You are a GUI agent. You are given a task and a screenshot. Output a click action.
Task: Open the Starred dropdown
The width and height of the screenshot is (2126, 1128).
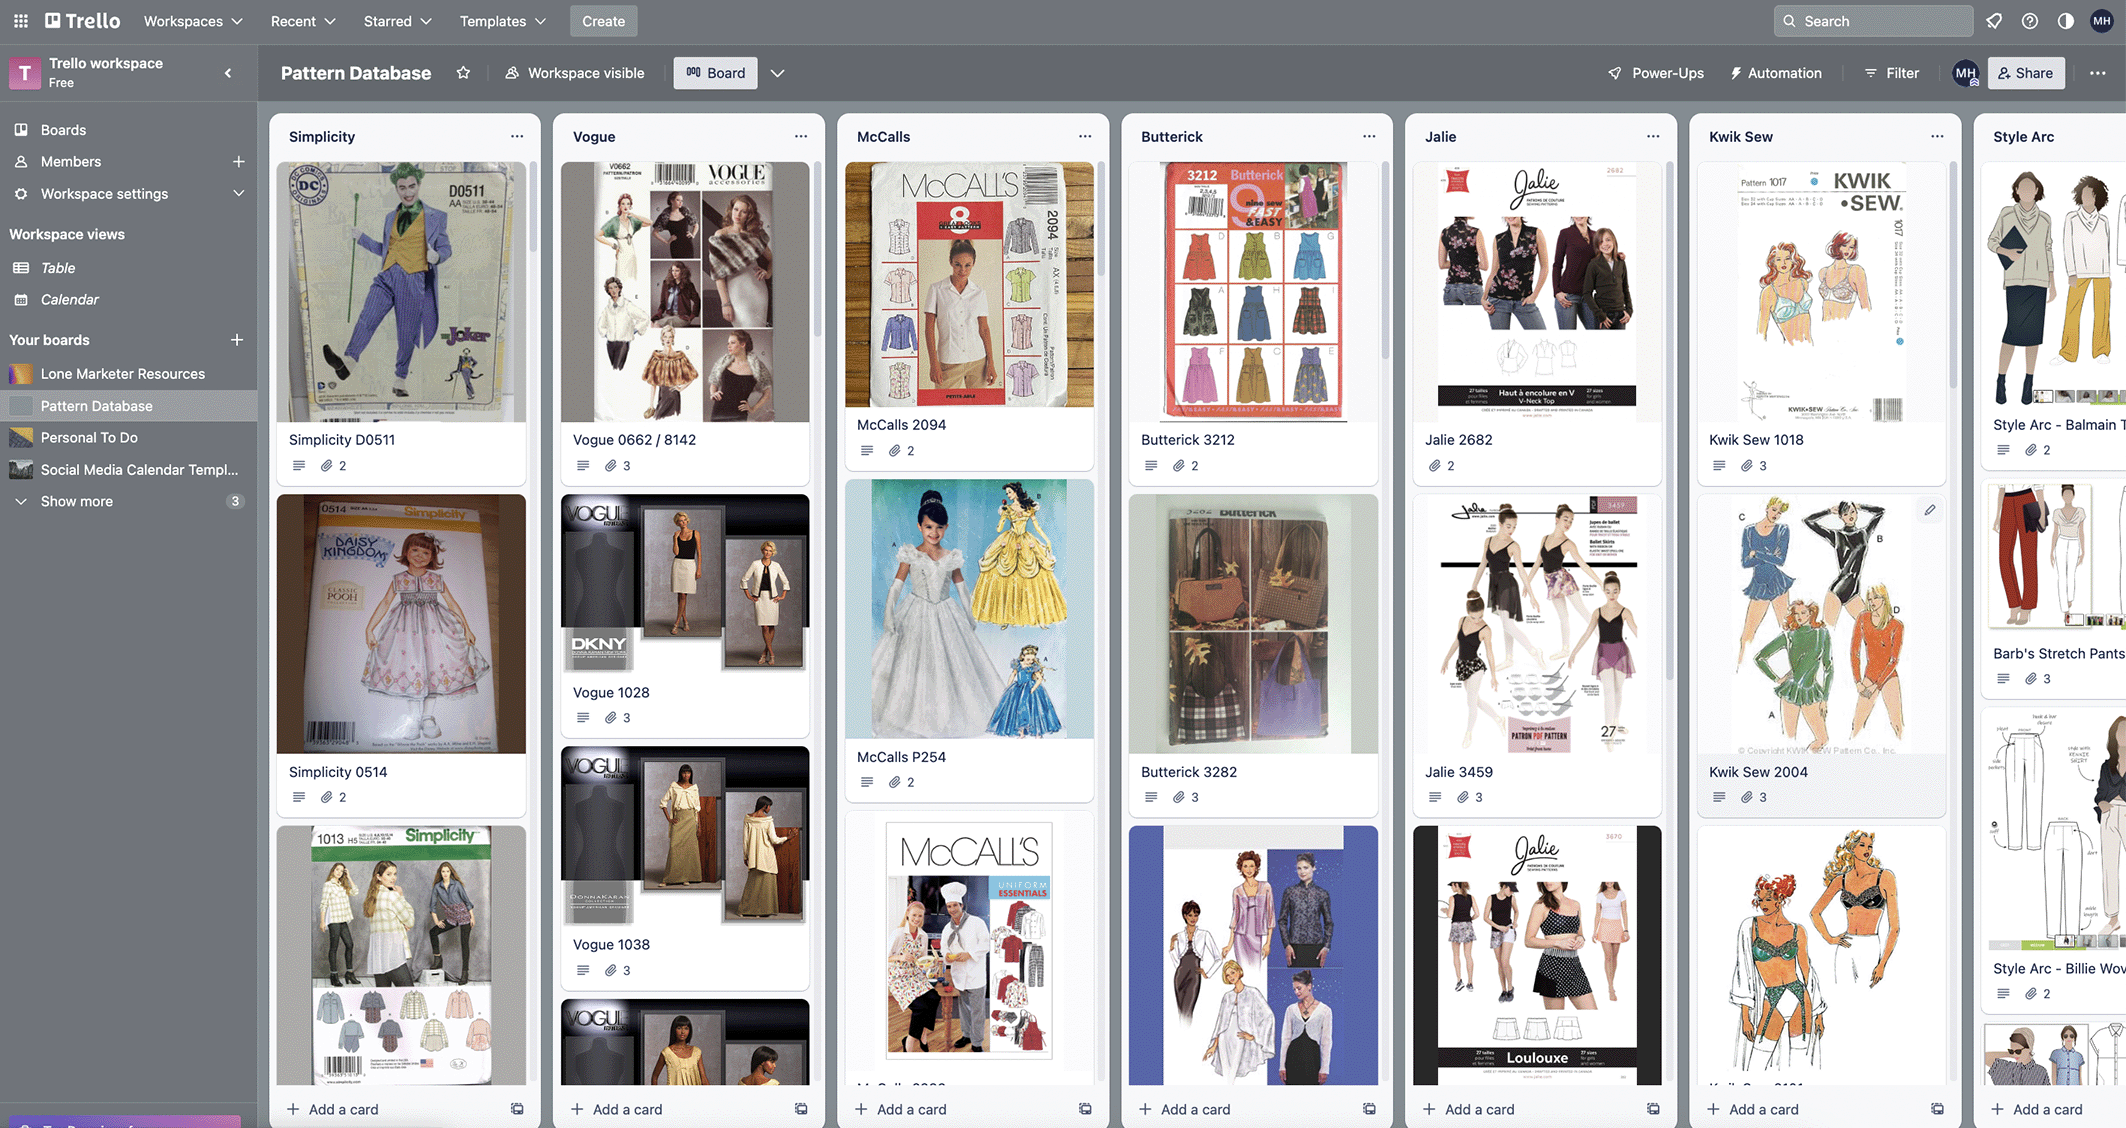click(397, 21)
